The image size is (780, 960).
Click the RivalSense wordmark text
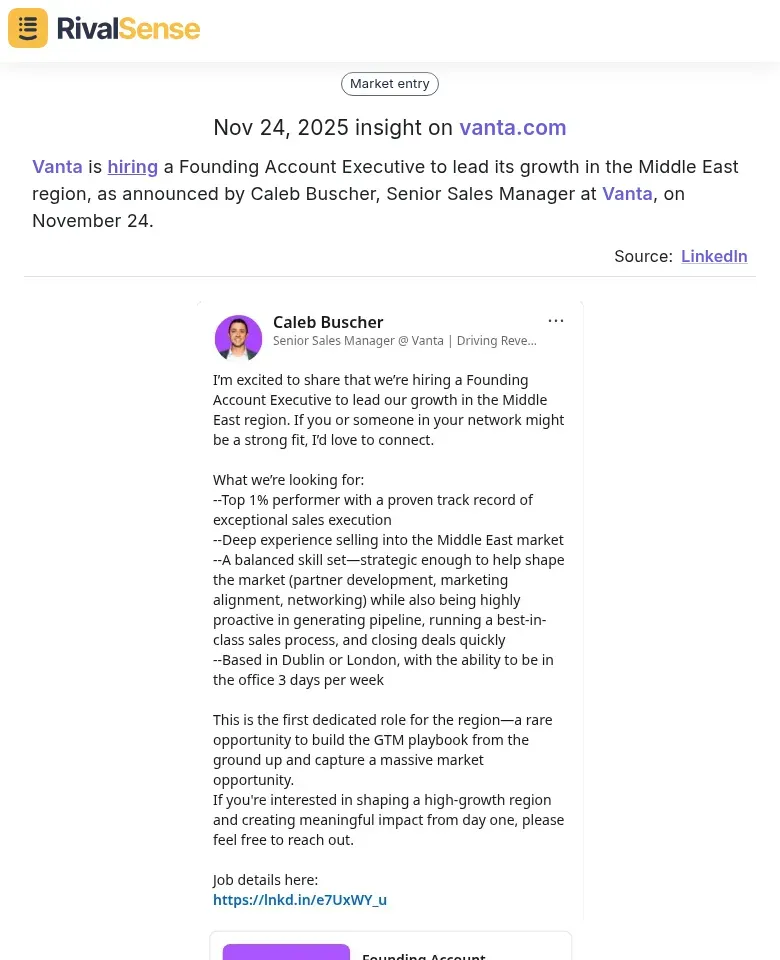[128, 28]
